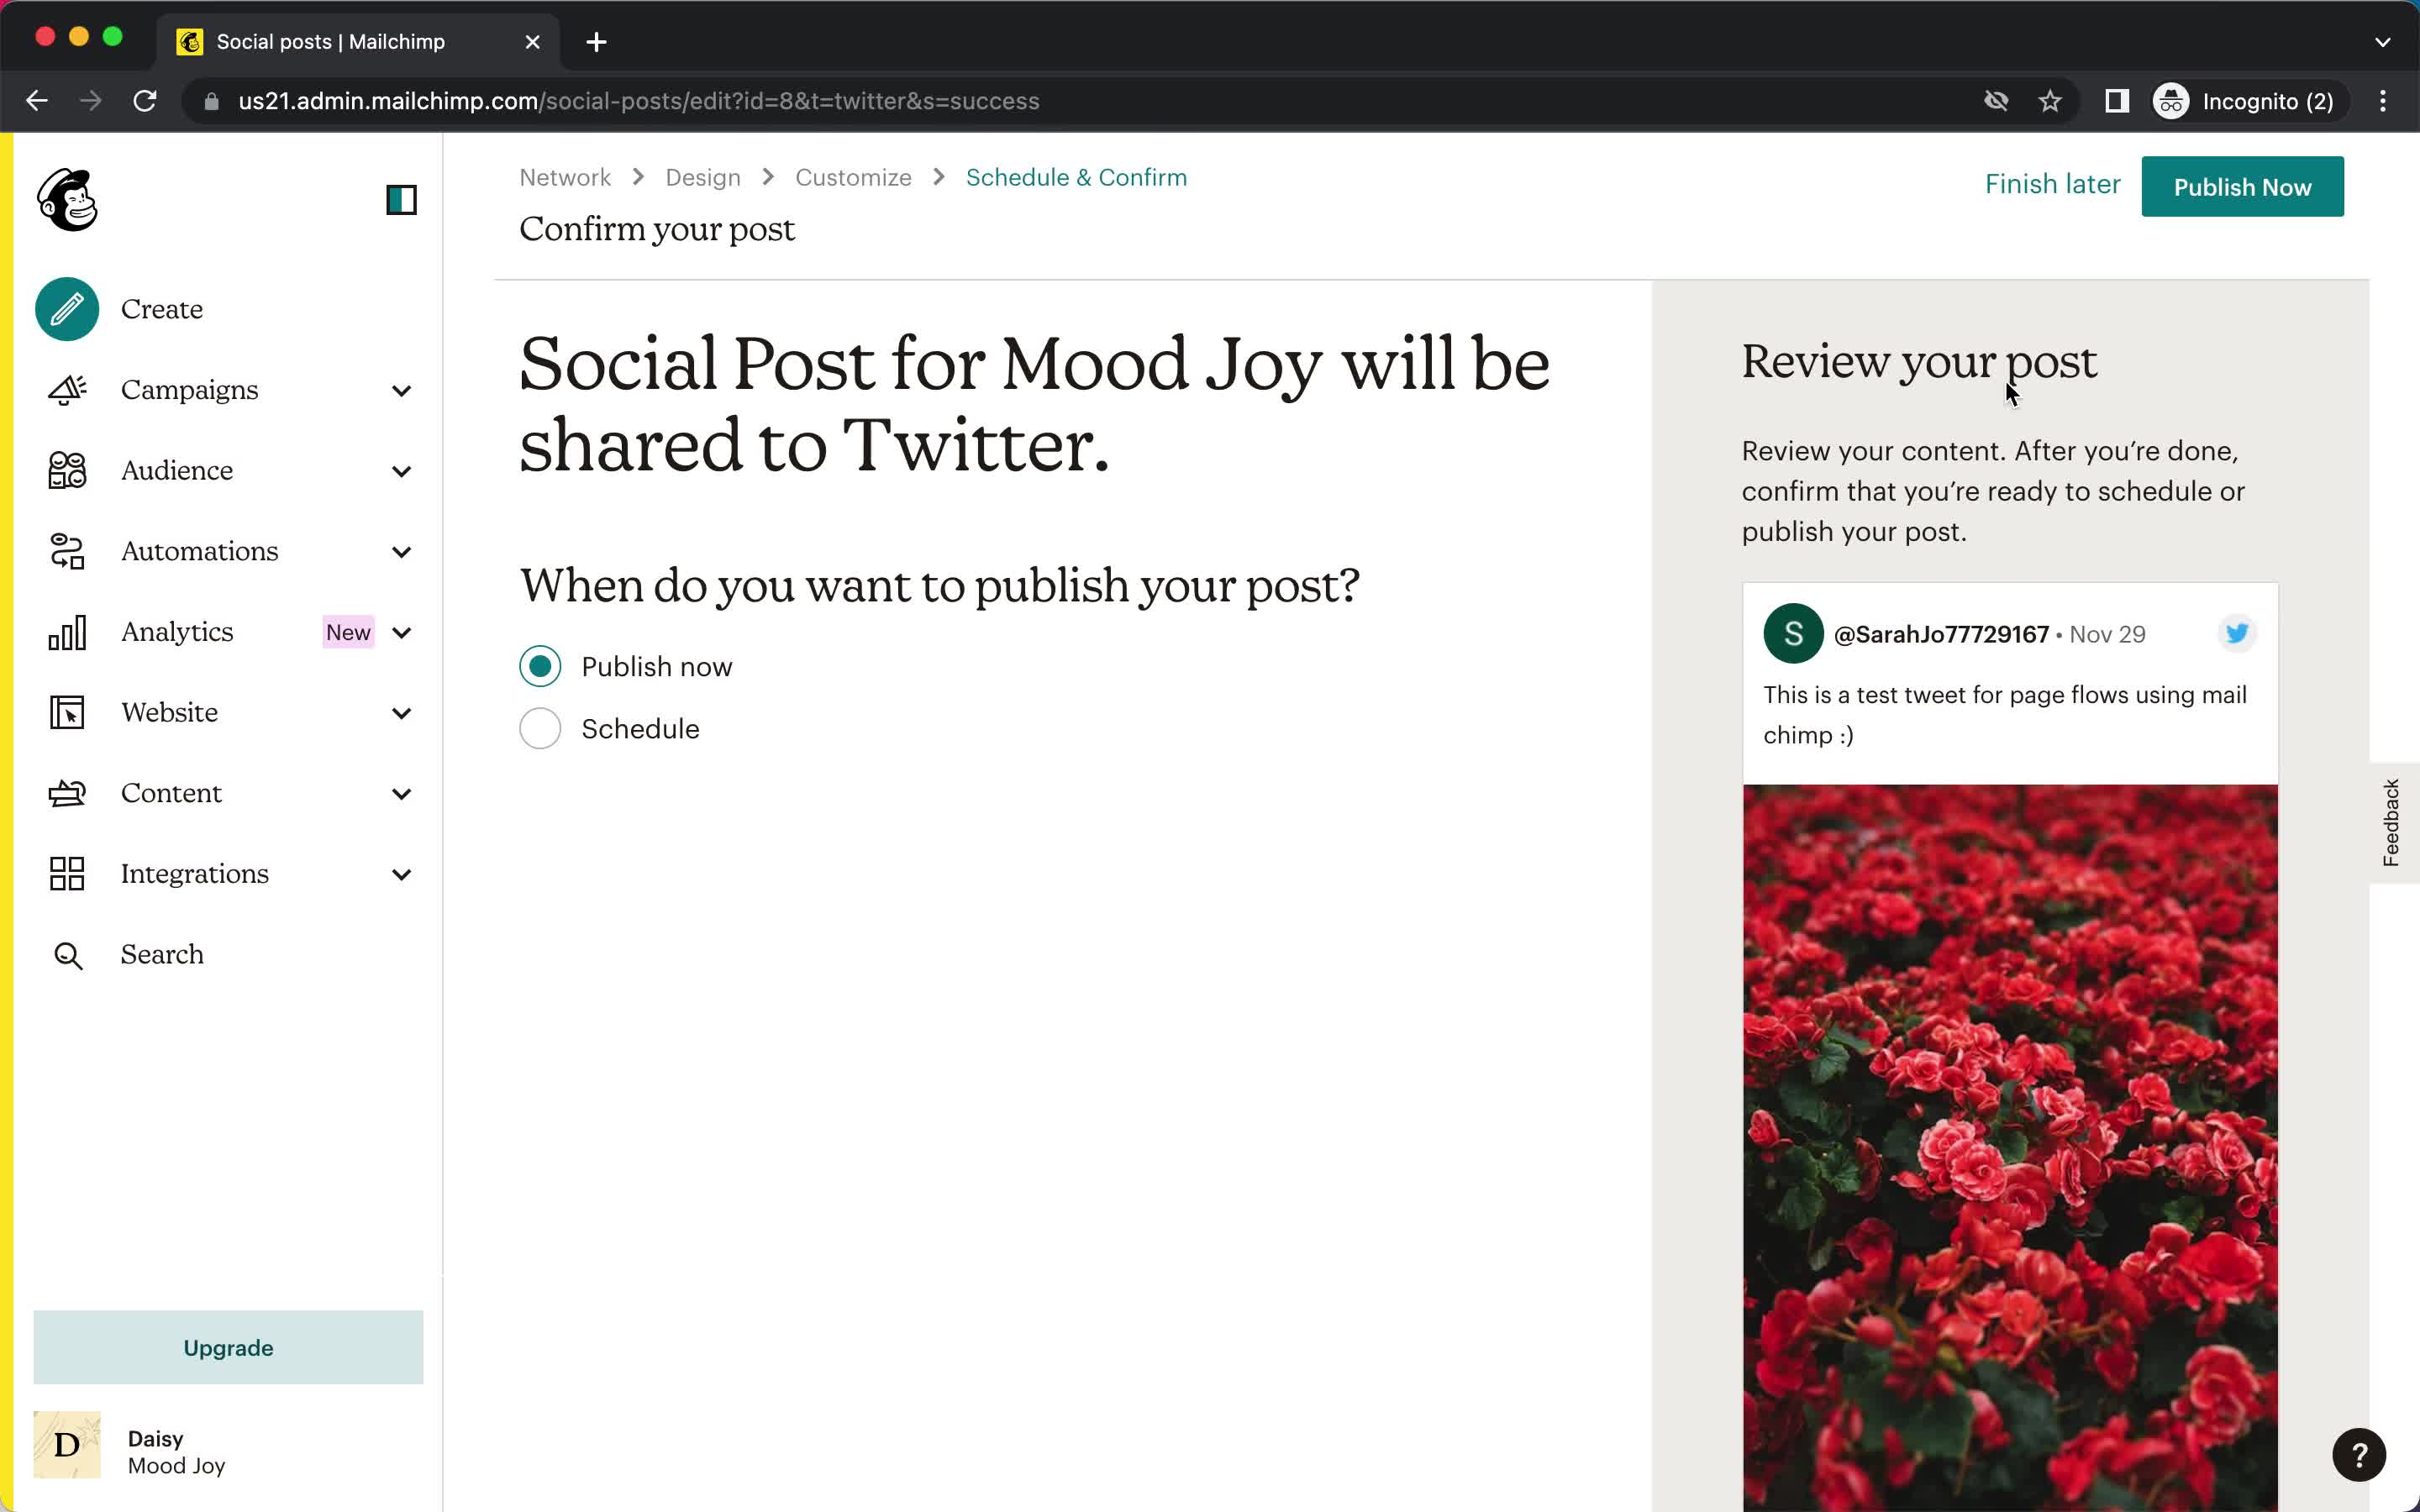Select the Publish now radio button
Viewport: 2420px width, 1512px height.
pos(540,665)
